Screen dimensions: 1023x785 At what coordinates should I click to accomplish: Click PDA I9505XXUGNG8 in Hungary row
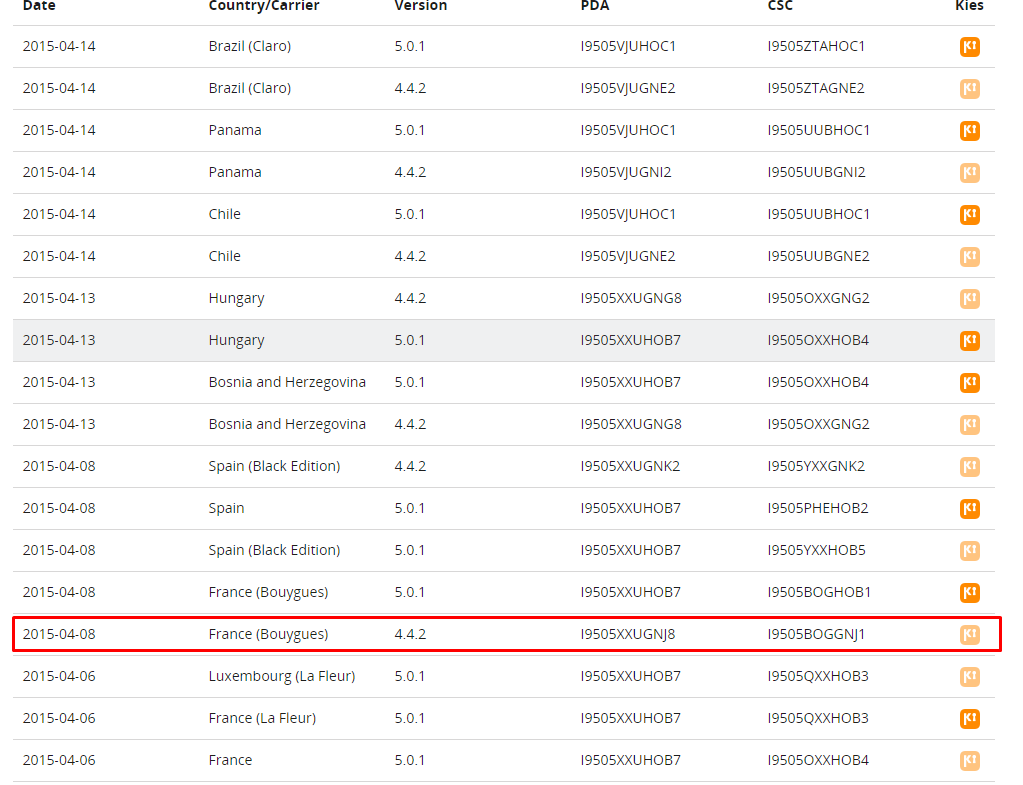(631, 298)
